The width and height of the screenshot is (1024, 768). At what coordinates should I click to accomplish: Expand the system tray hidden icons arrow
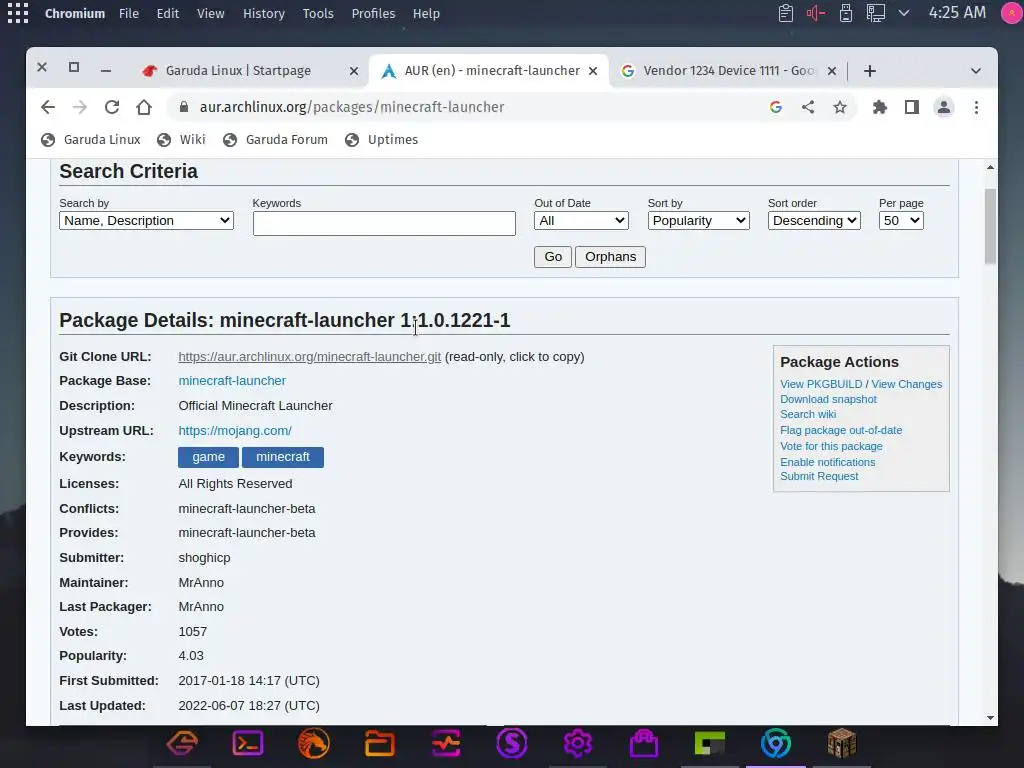click(904, 13)
